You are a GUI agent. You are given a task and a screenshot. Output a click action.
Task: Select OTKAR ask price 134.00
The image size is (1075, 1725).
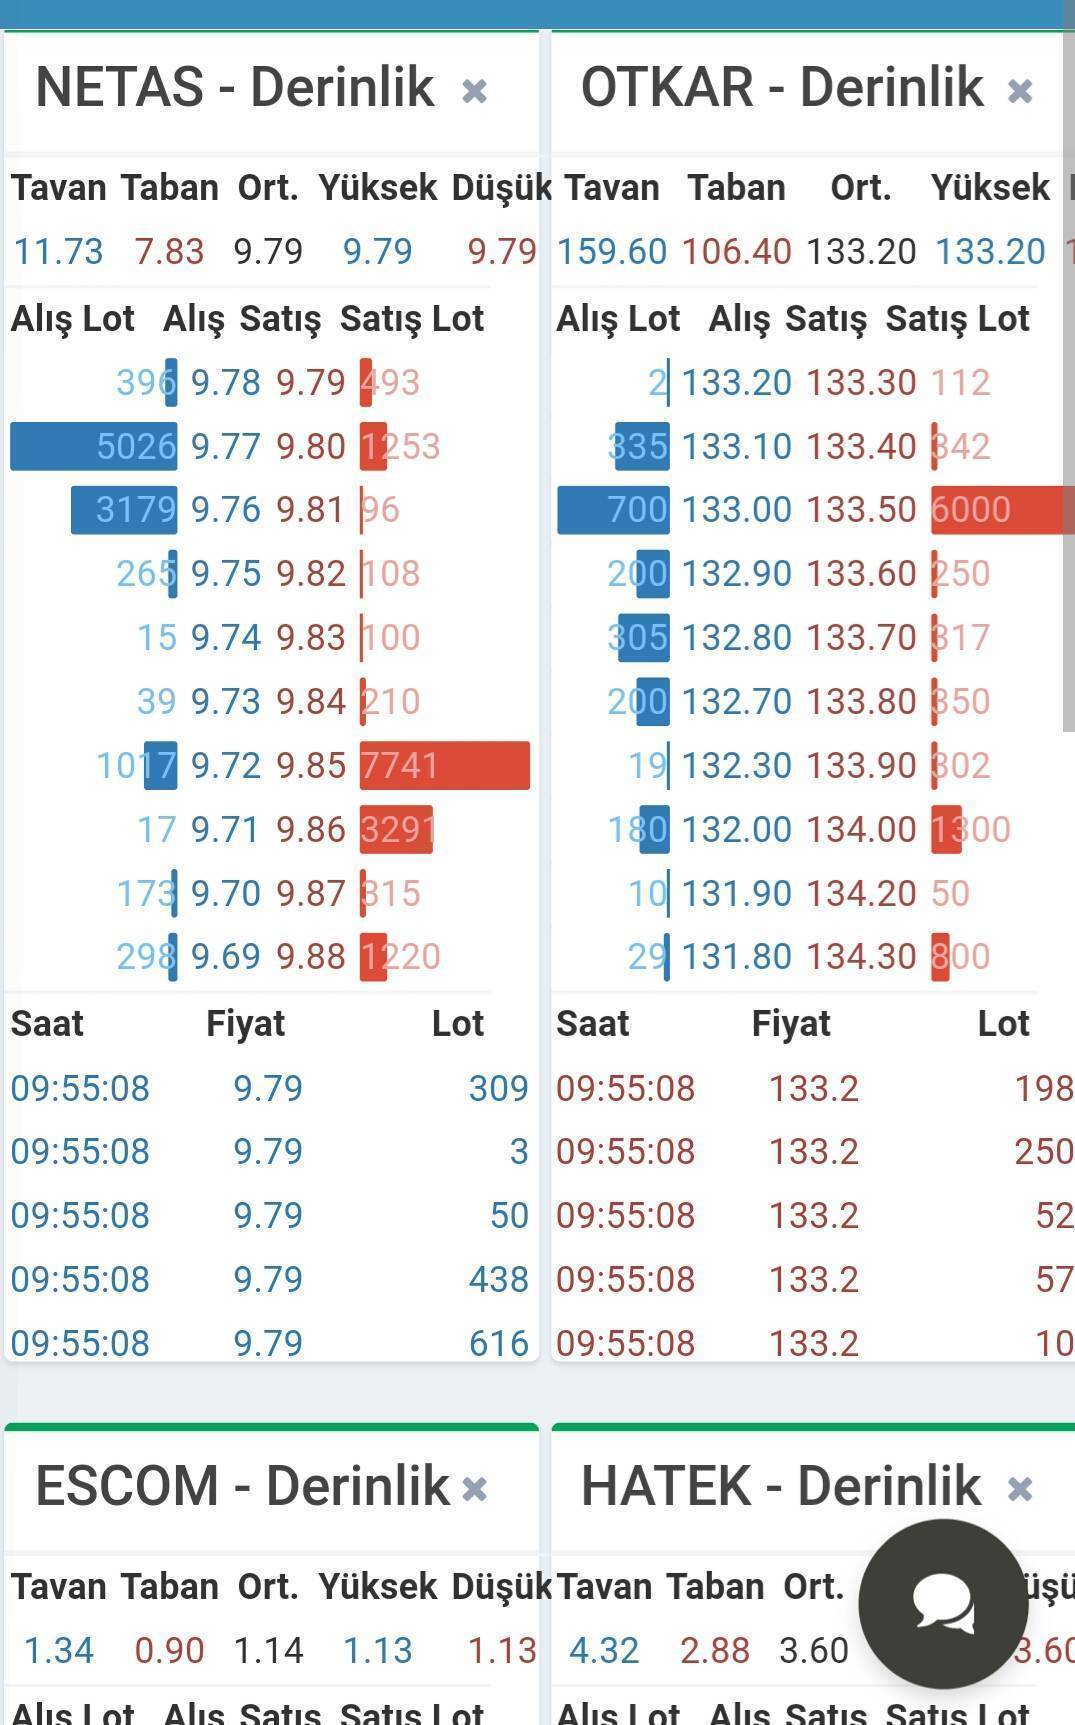pyautogui.click(x=861, y=829)
